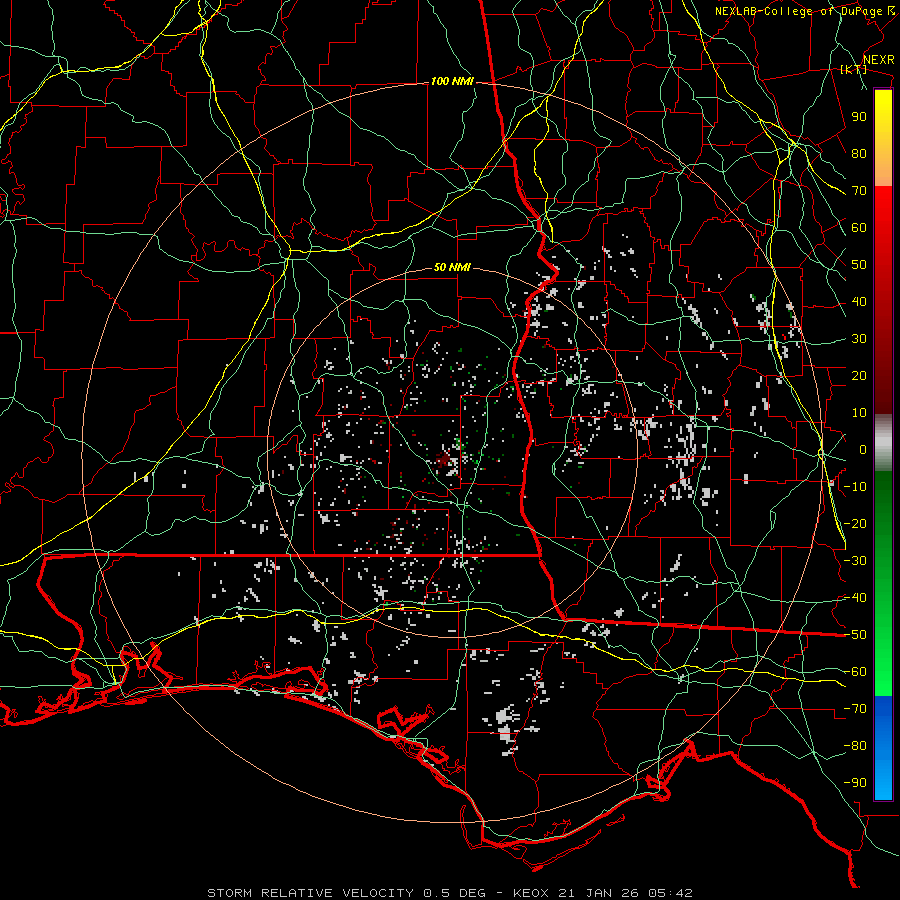The height and width of the screenshot is (900, 900).
Task: Click the 50 NMI range ring label
Action: (x=452, y=267)
